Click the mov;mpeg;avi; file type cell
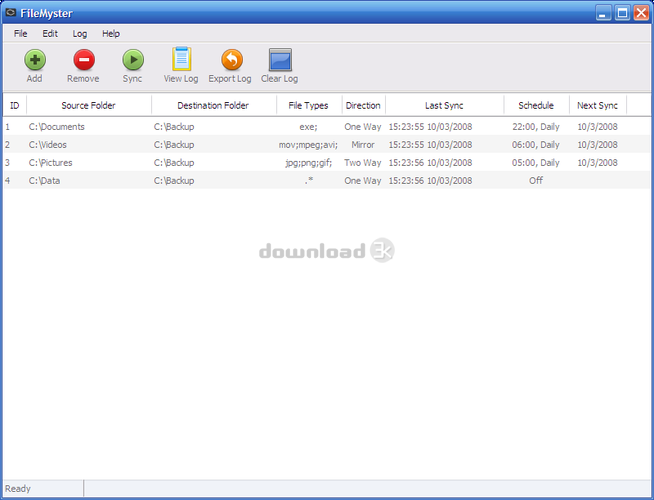654x500 pixels. (308, 145)
